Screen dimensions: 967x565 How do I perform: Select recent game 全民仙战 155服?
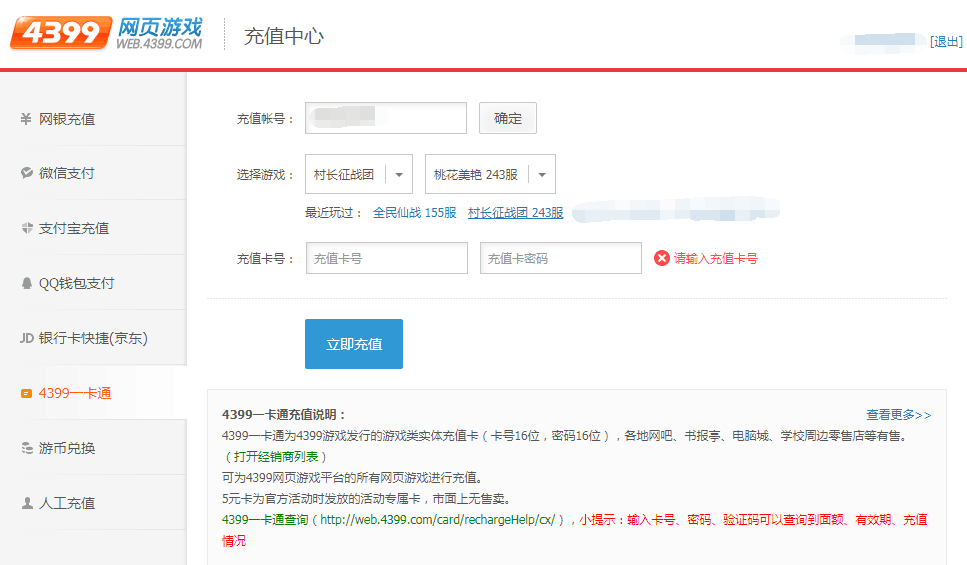coord(414,213)
